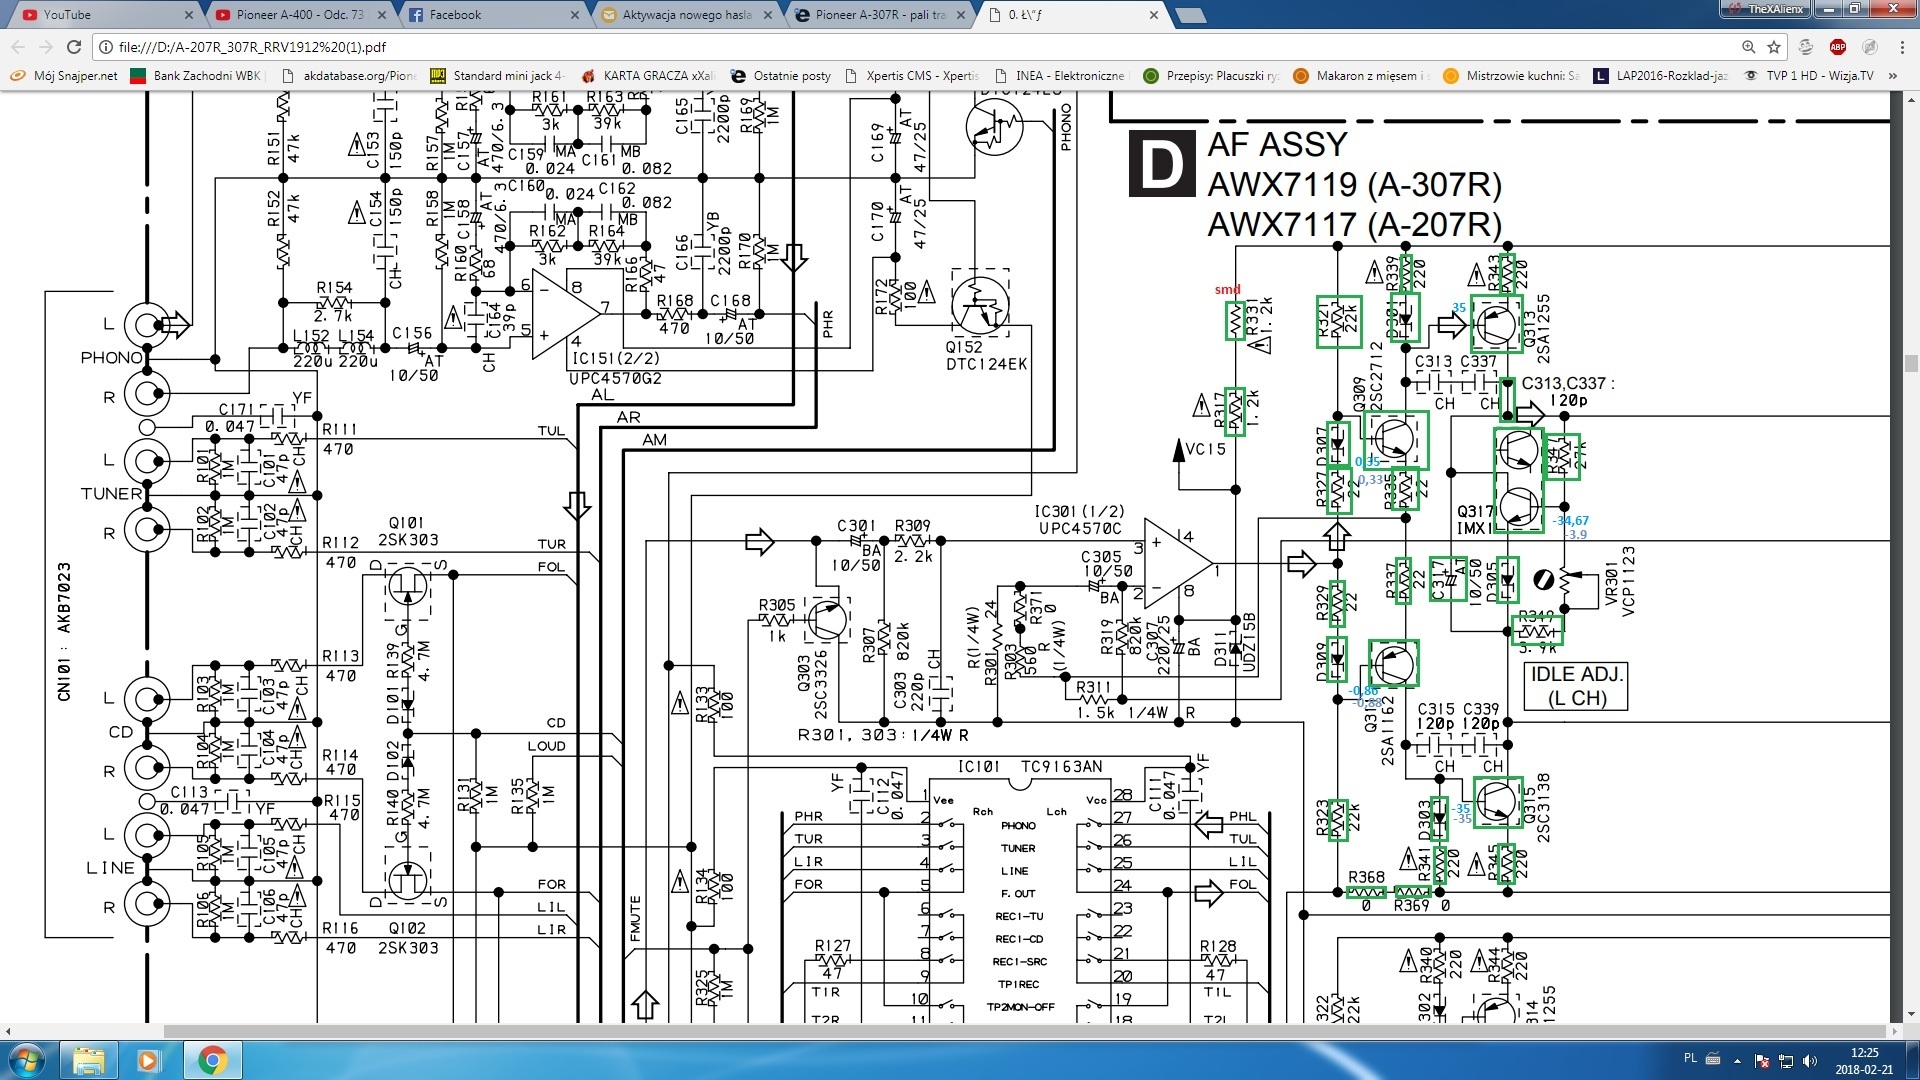Open the network connection tray icon

[1785, 1061]
